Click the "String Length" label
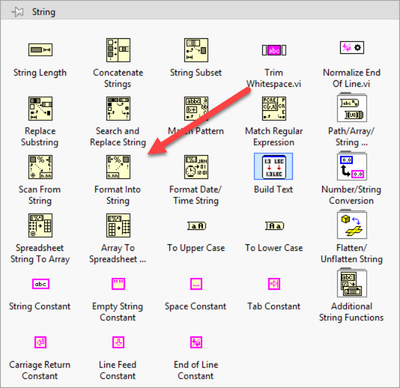400x388 pixels. coord(40,73)
